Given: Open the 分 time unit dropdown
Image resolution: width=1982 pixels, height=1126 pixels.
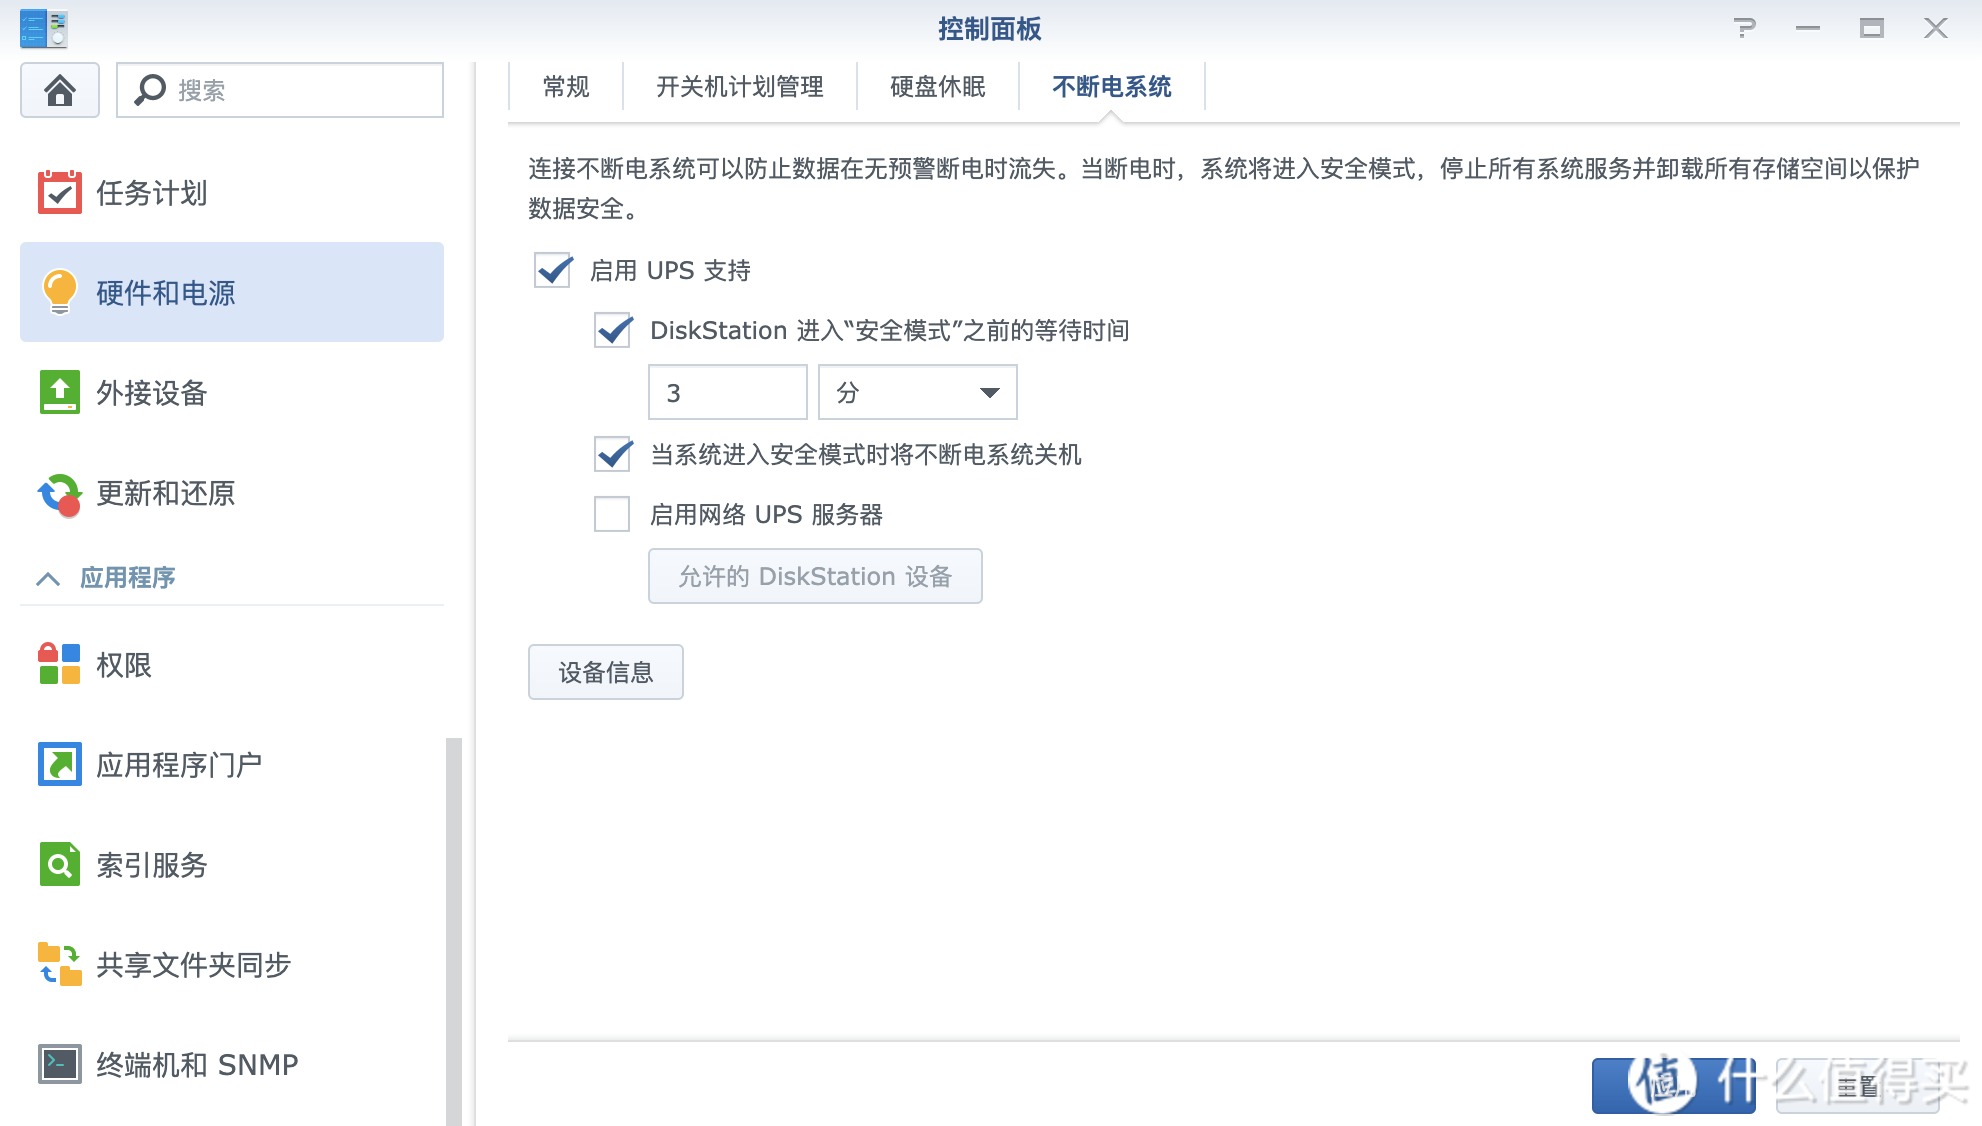Looking at the screenshot, I should [917, 392].
